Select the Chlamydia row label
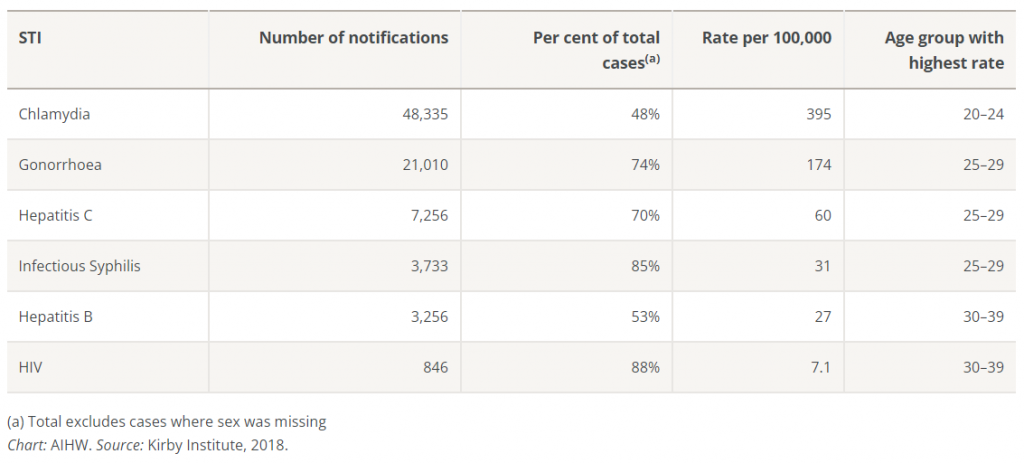 tap(54, 114)
